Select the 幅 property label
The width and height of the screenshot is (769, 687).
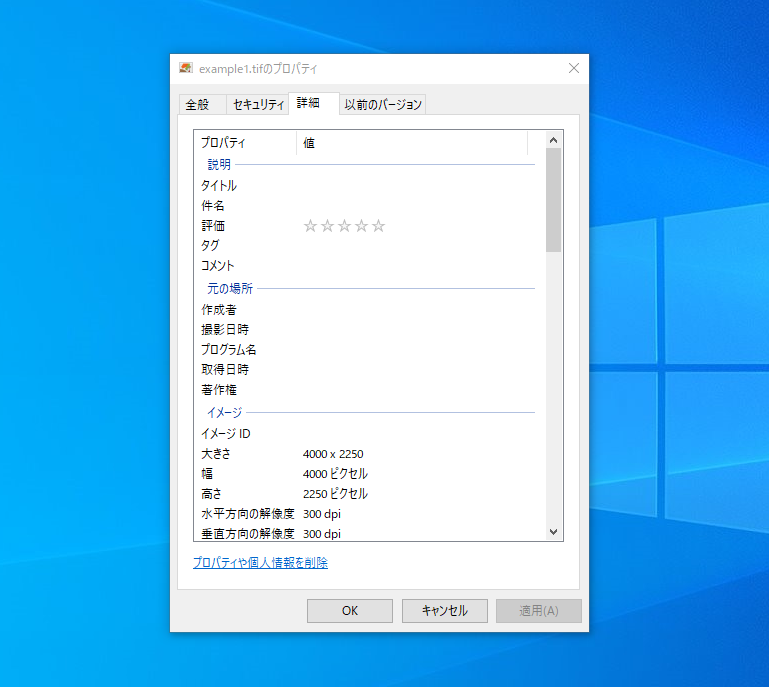[207, 474]
